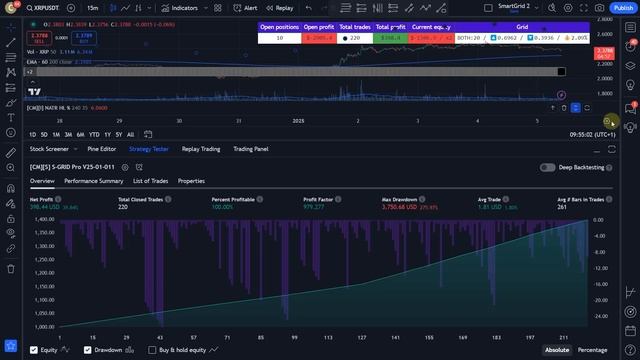Uncheck Drawdown checkbox
Image resolution: width=640 pixels, height=360 pixels.
pos(87,350)
